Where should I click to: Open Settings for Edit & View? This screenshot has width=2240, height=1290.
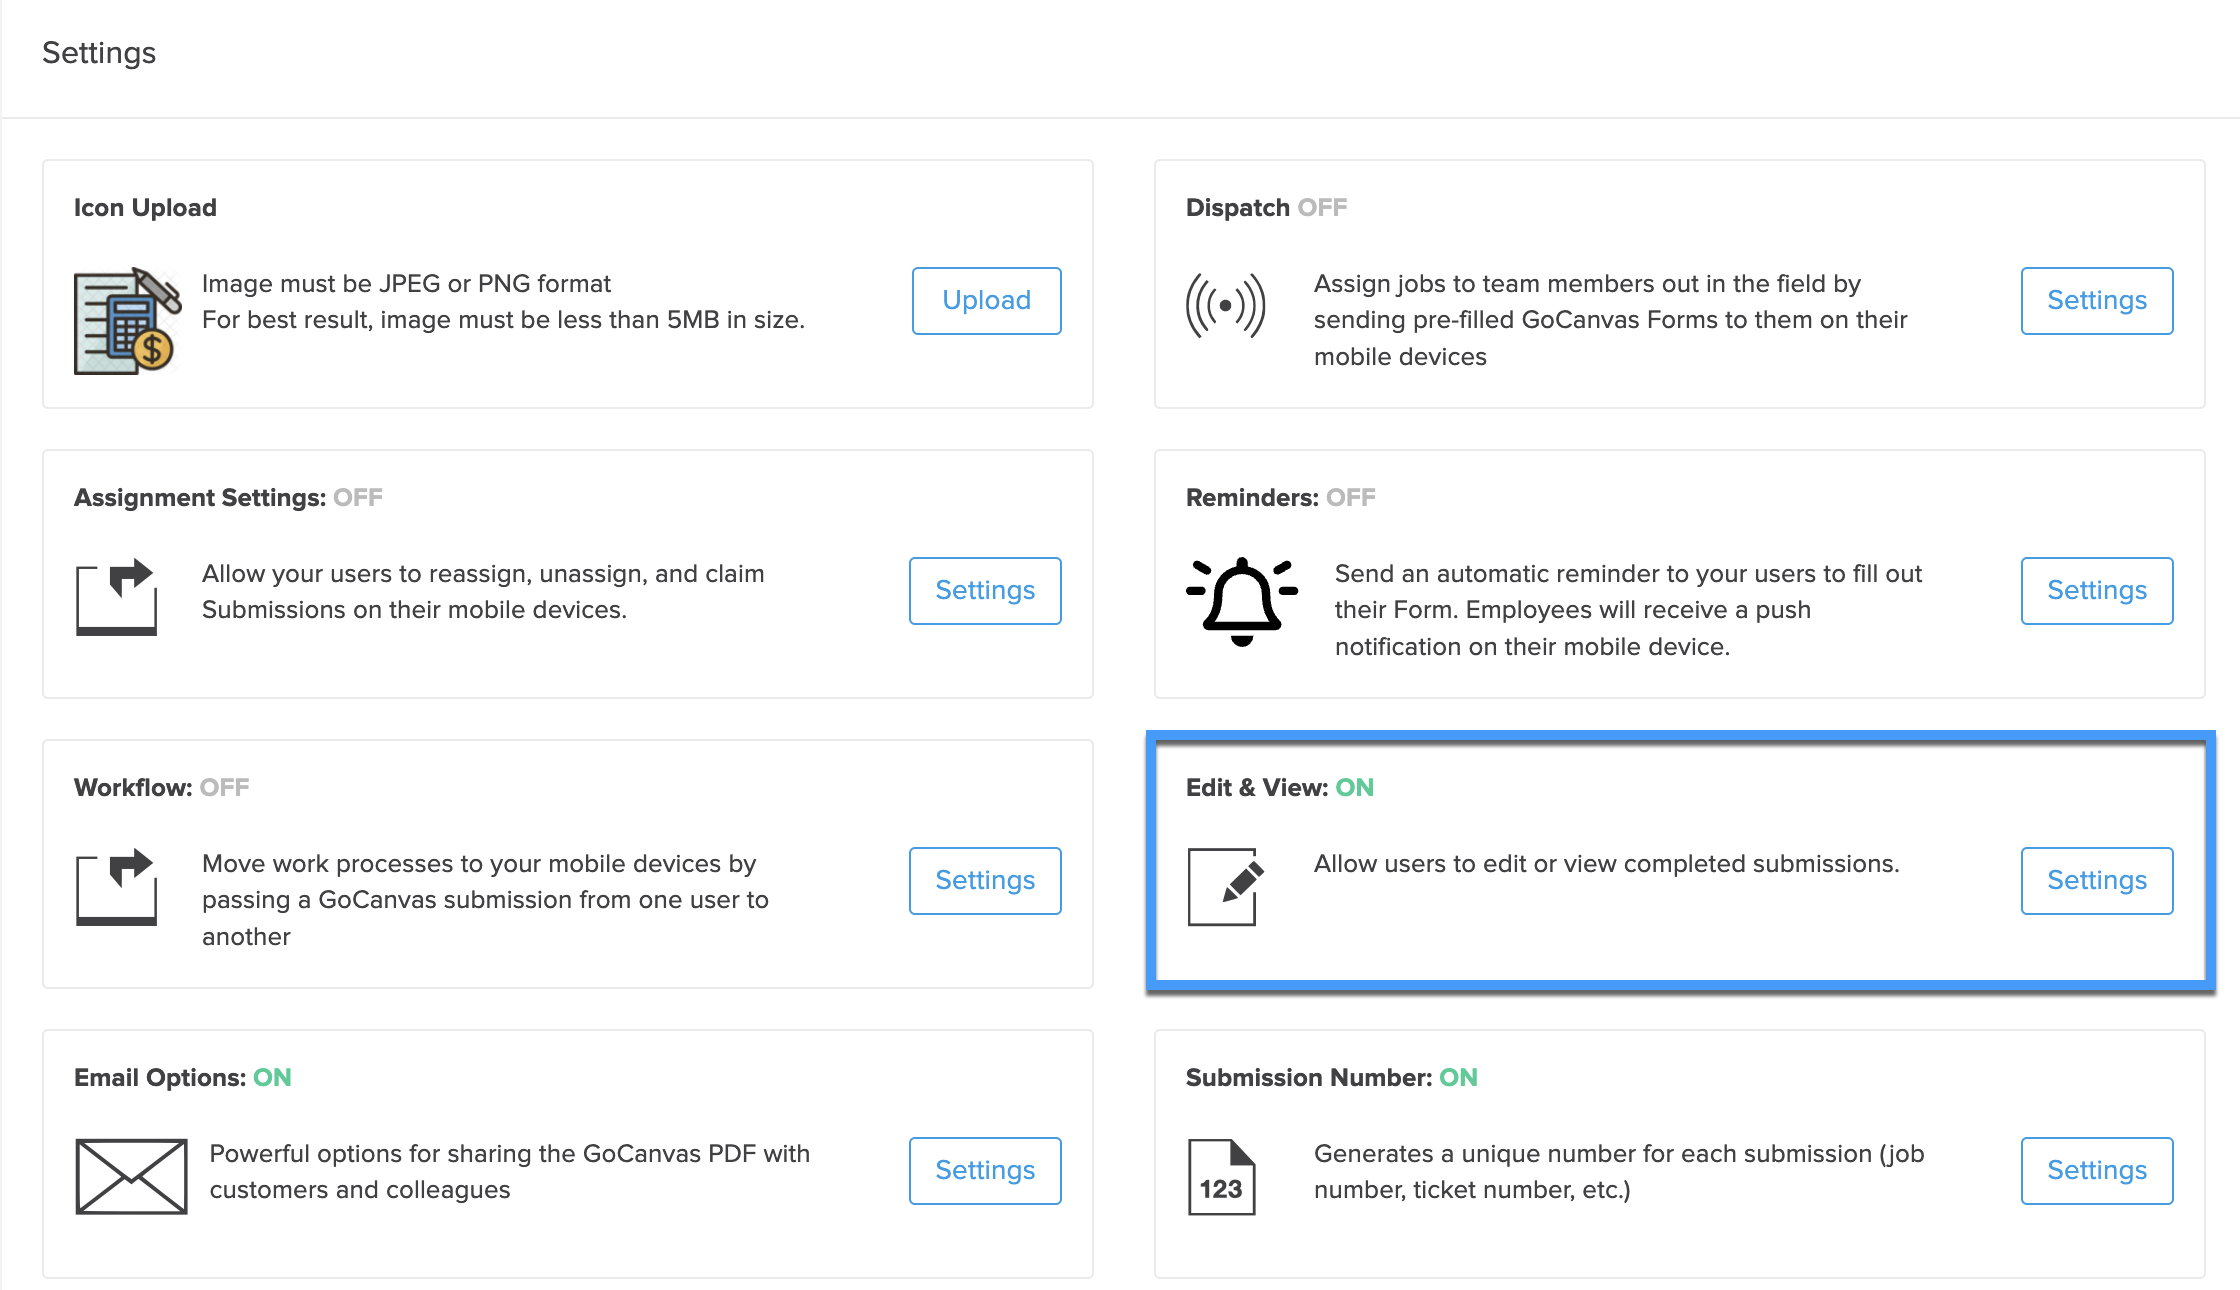tap(2097, 880)
